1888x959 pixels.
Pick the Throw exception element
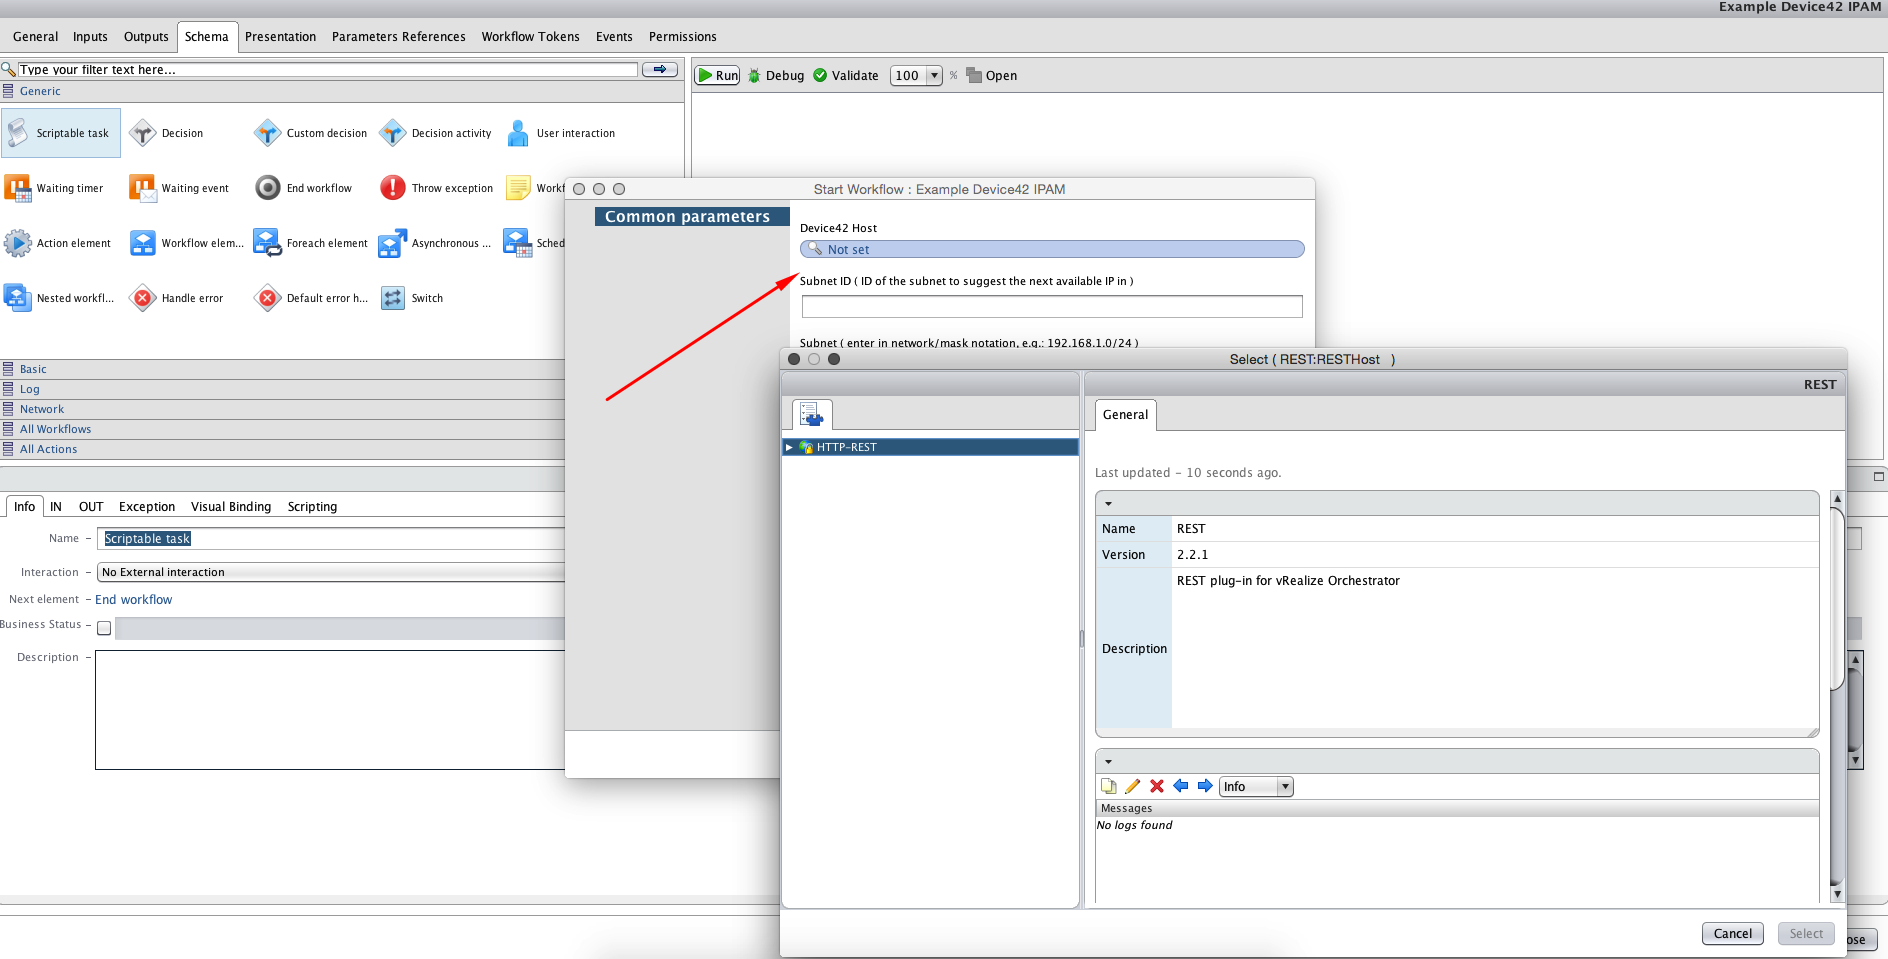437,188
